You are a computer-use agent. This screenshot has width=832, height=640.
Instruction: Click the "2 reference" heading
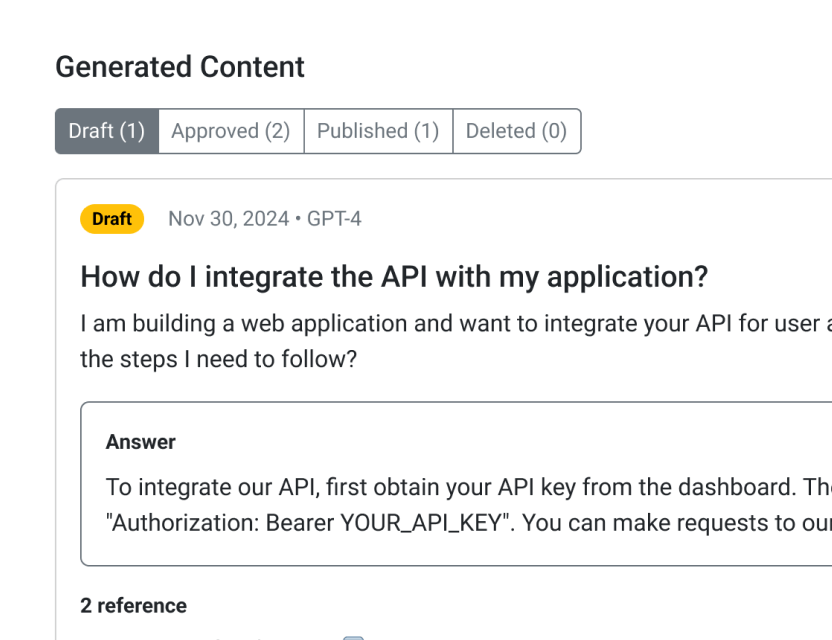(133, 606)
